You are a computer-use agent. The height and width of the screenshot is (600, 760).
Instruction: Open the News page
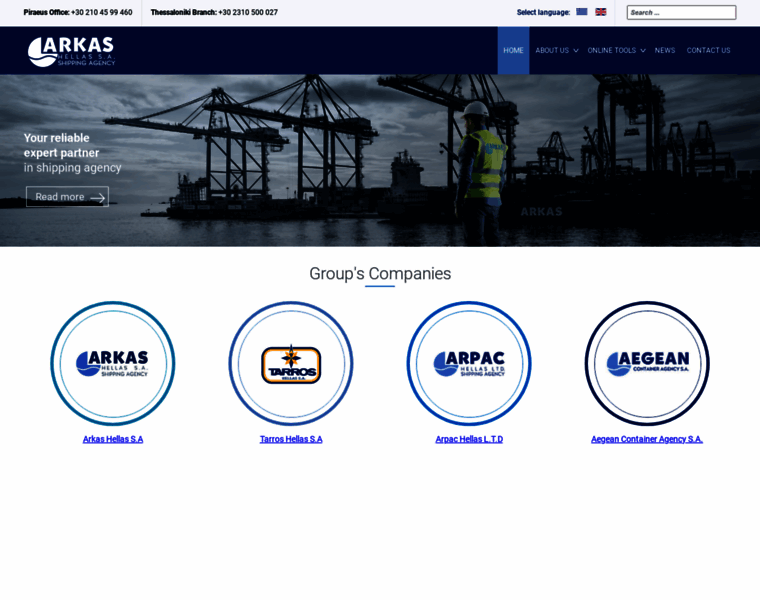coord(665,50)
